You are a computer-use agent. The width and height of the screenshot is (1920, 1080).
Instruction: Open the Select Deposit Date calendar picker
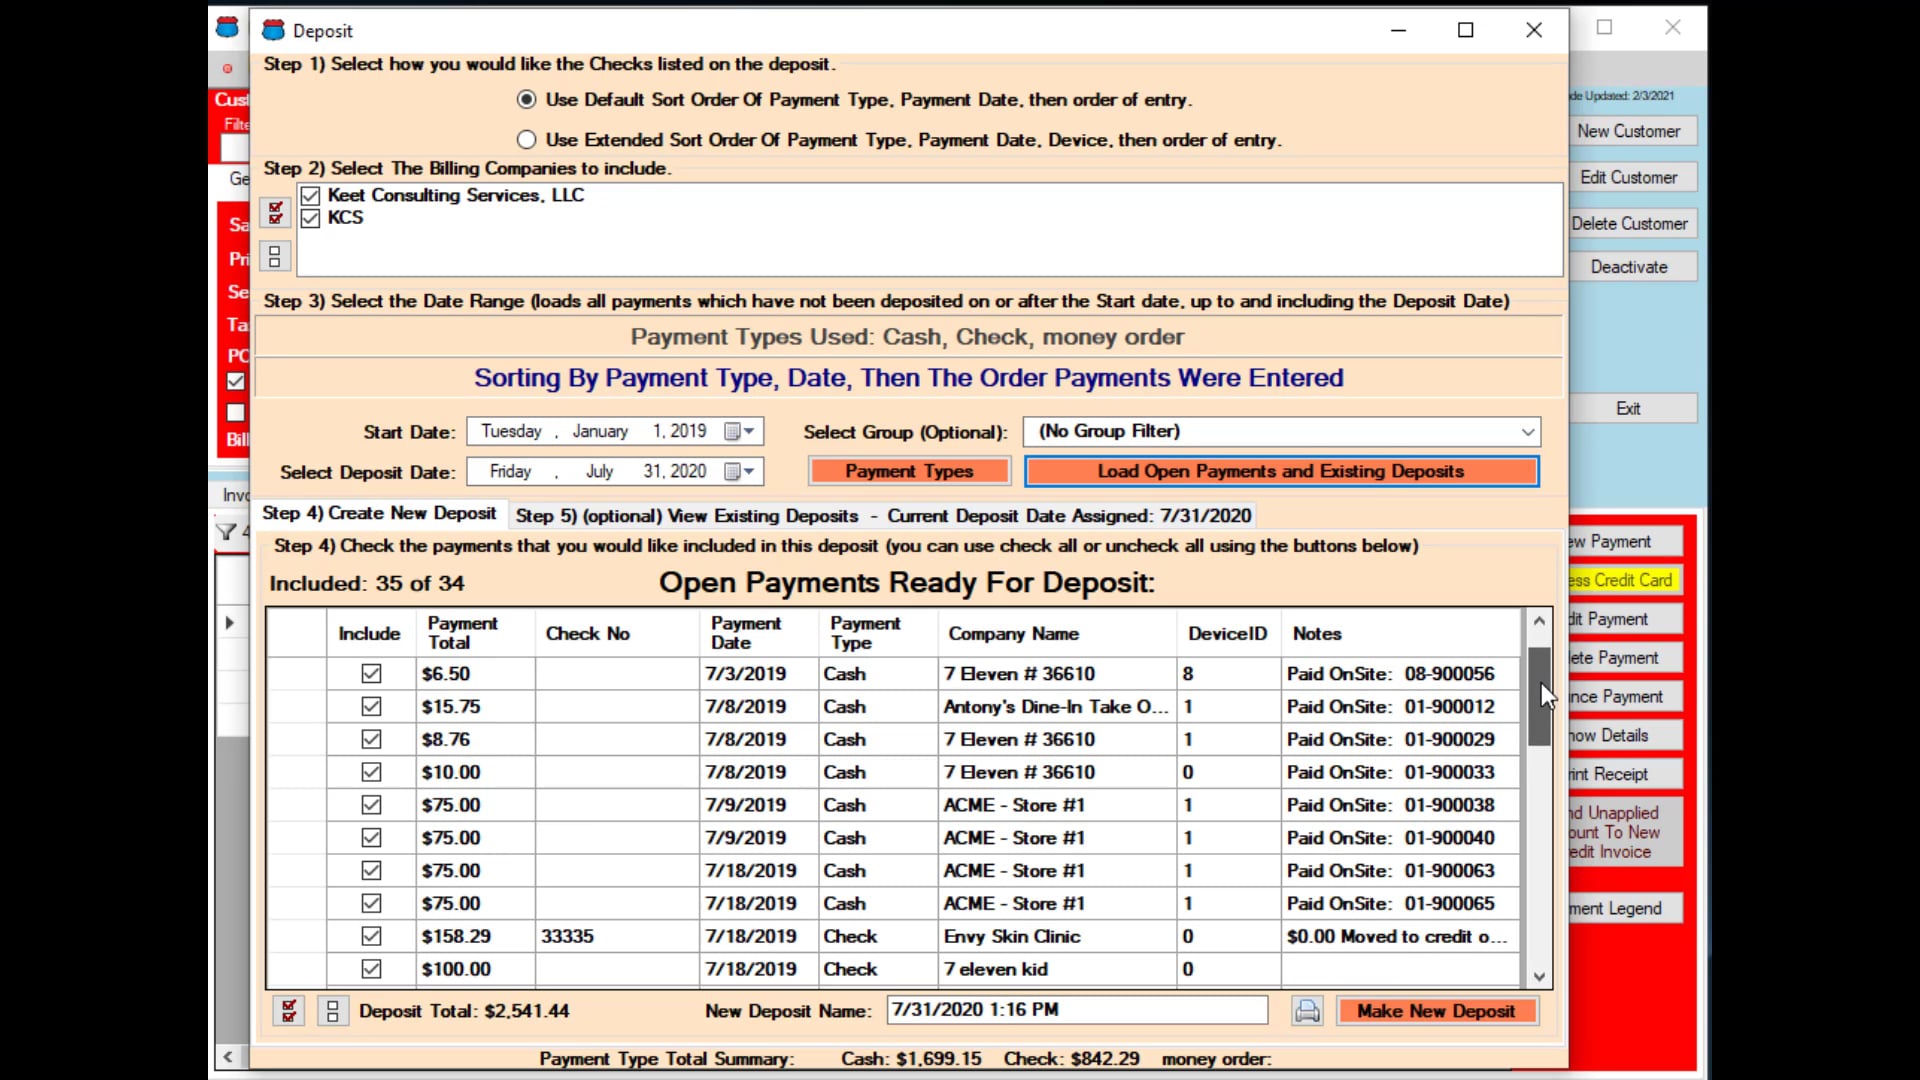tap(739, 471)
